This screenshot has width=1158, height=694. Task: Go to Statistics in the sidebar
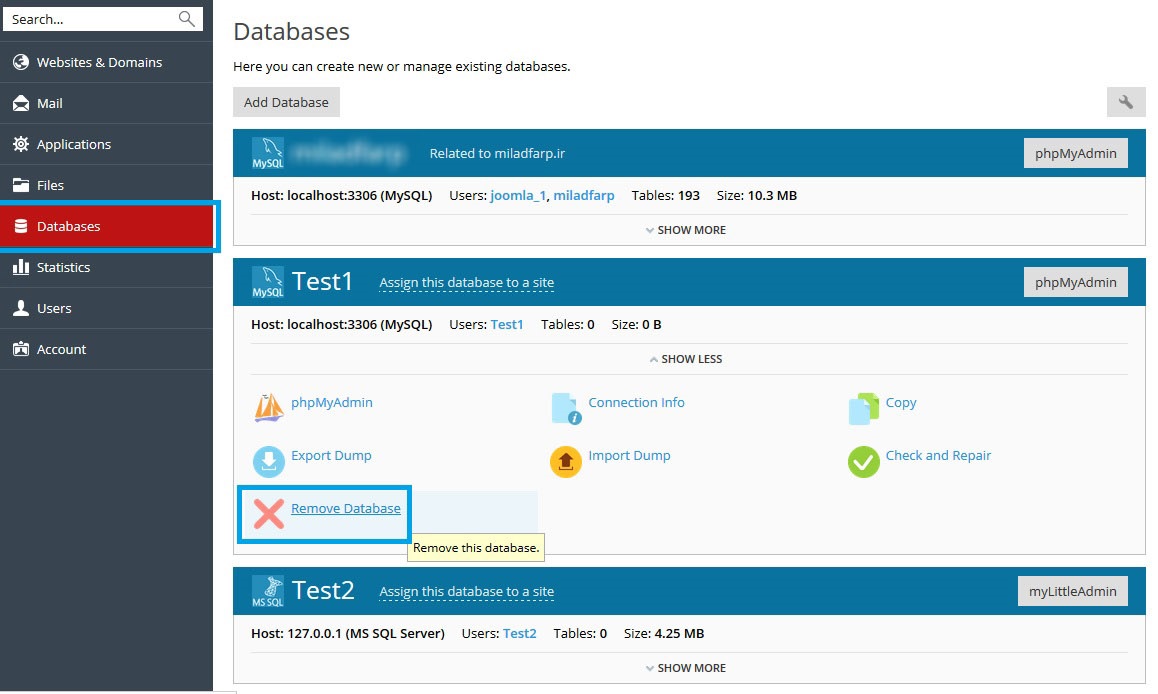(x=63, y=267)
